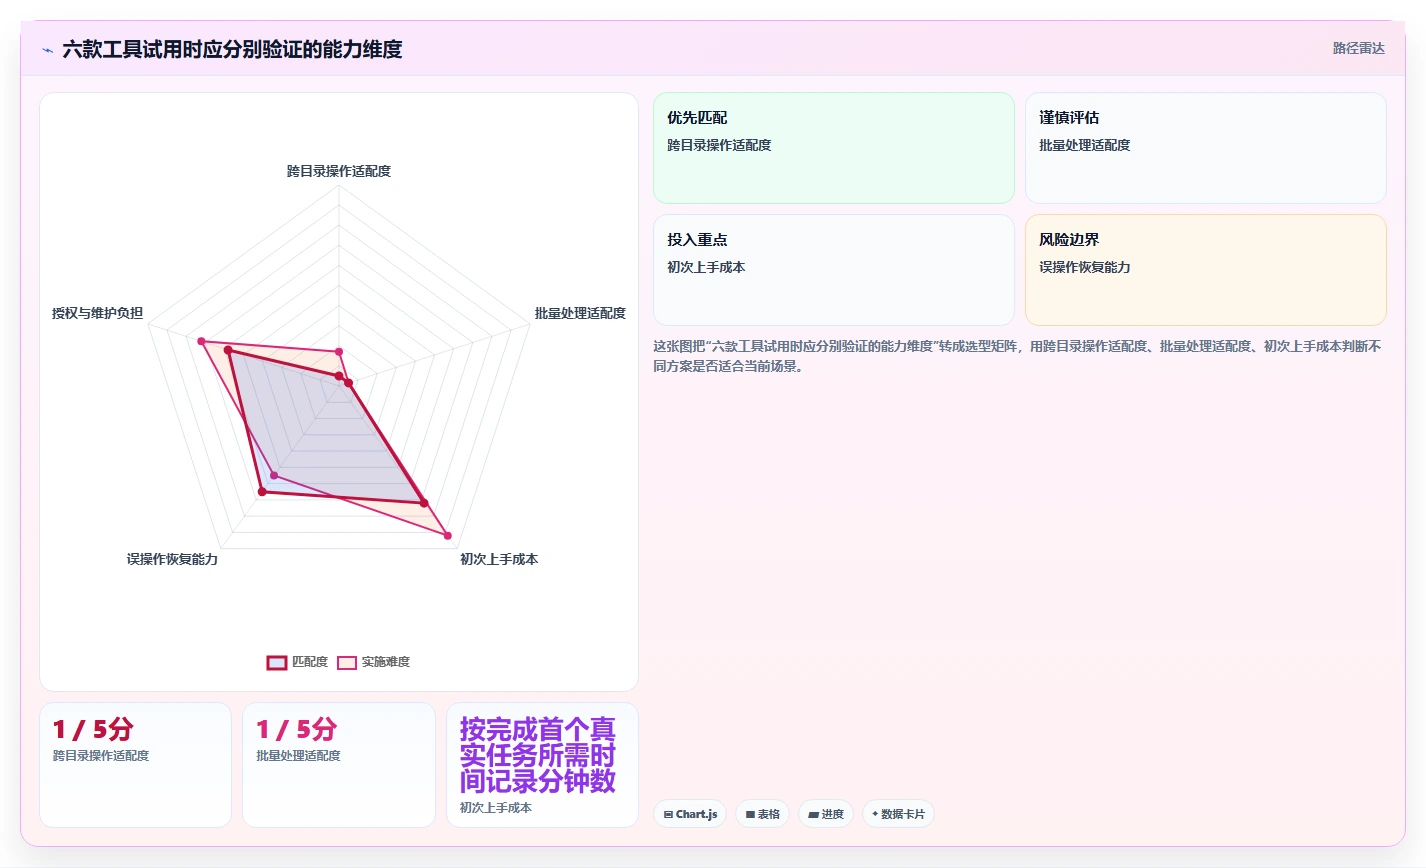The width and height of the screenshot is (1426, 868).
Task: Click the 1 / 5分 跨目录操作适配度 stat card
Action: tap(135, 765)
